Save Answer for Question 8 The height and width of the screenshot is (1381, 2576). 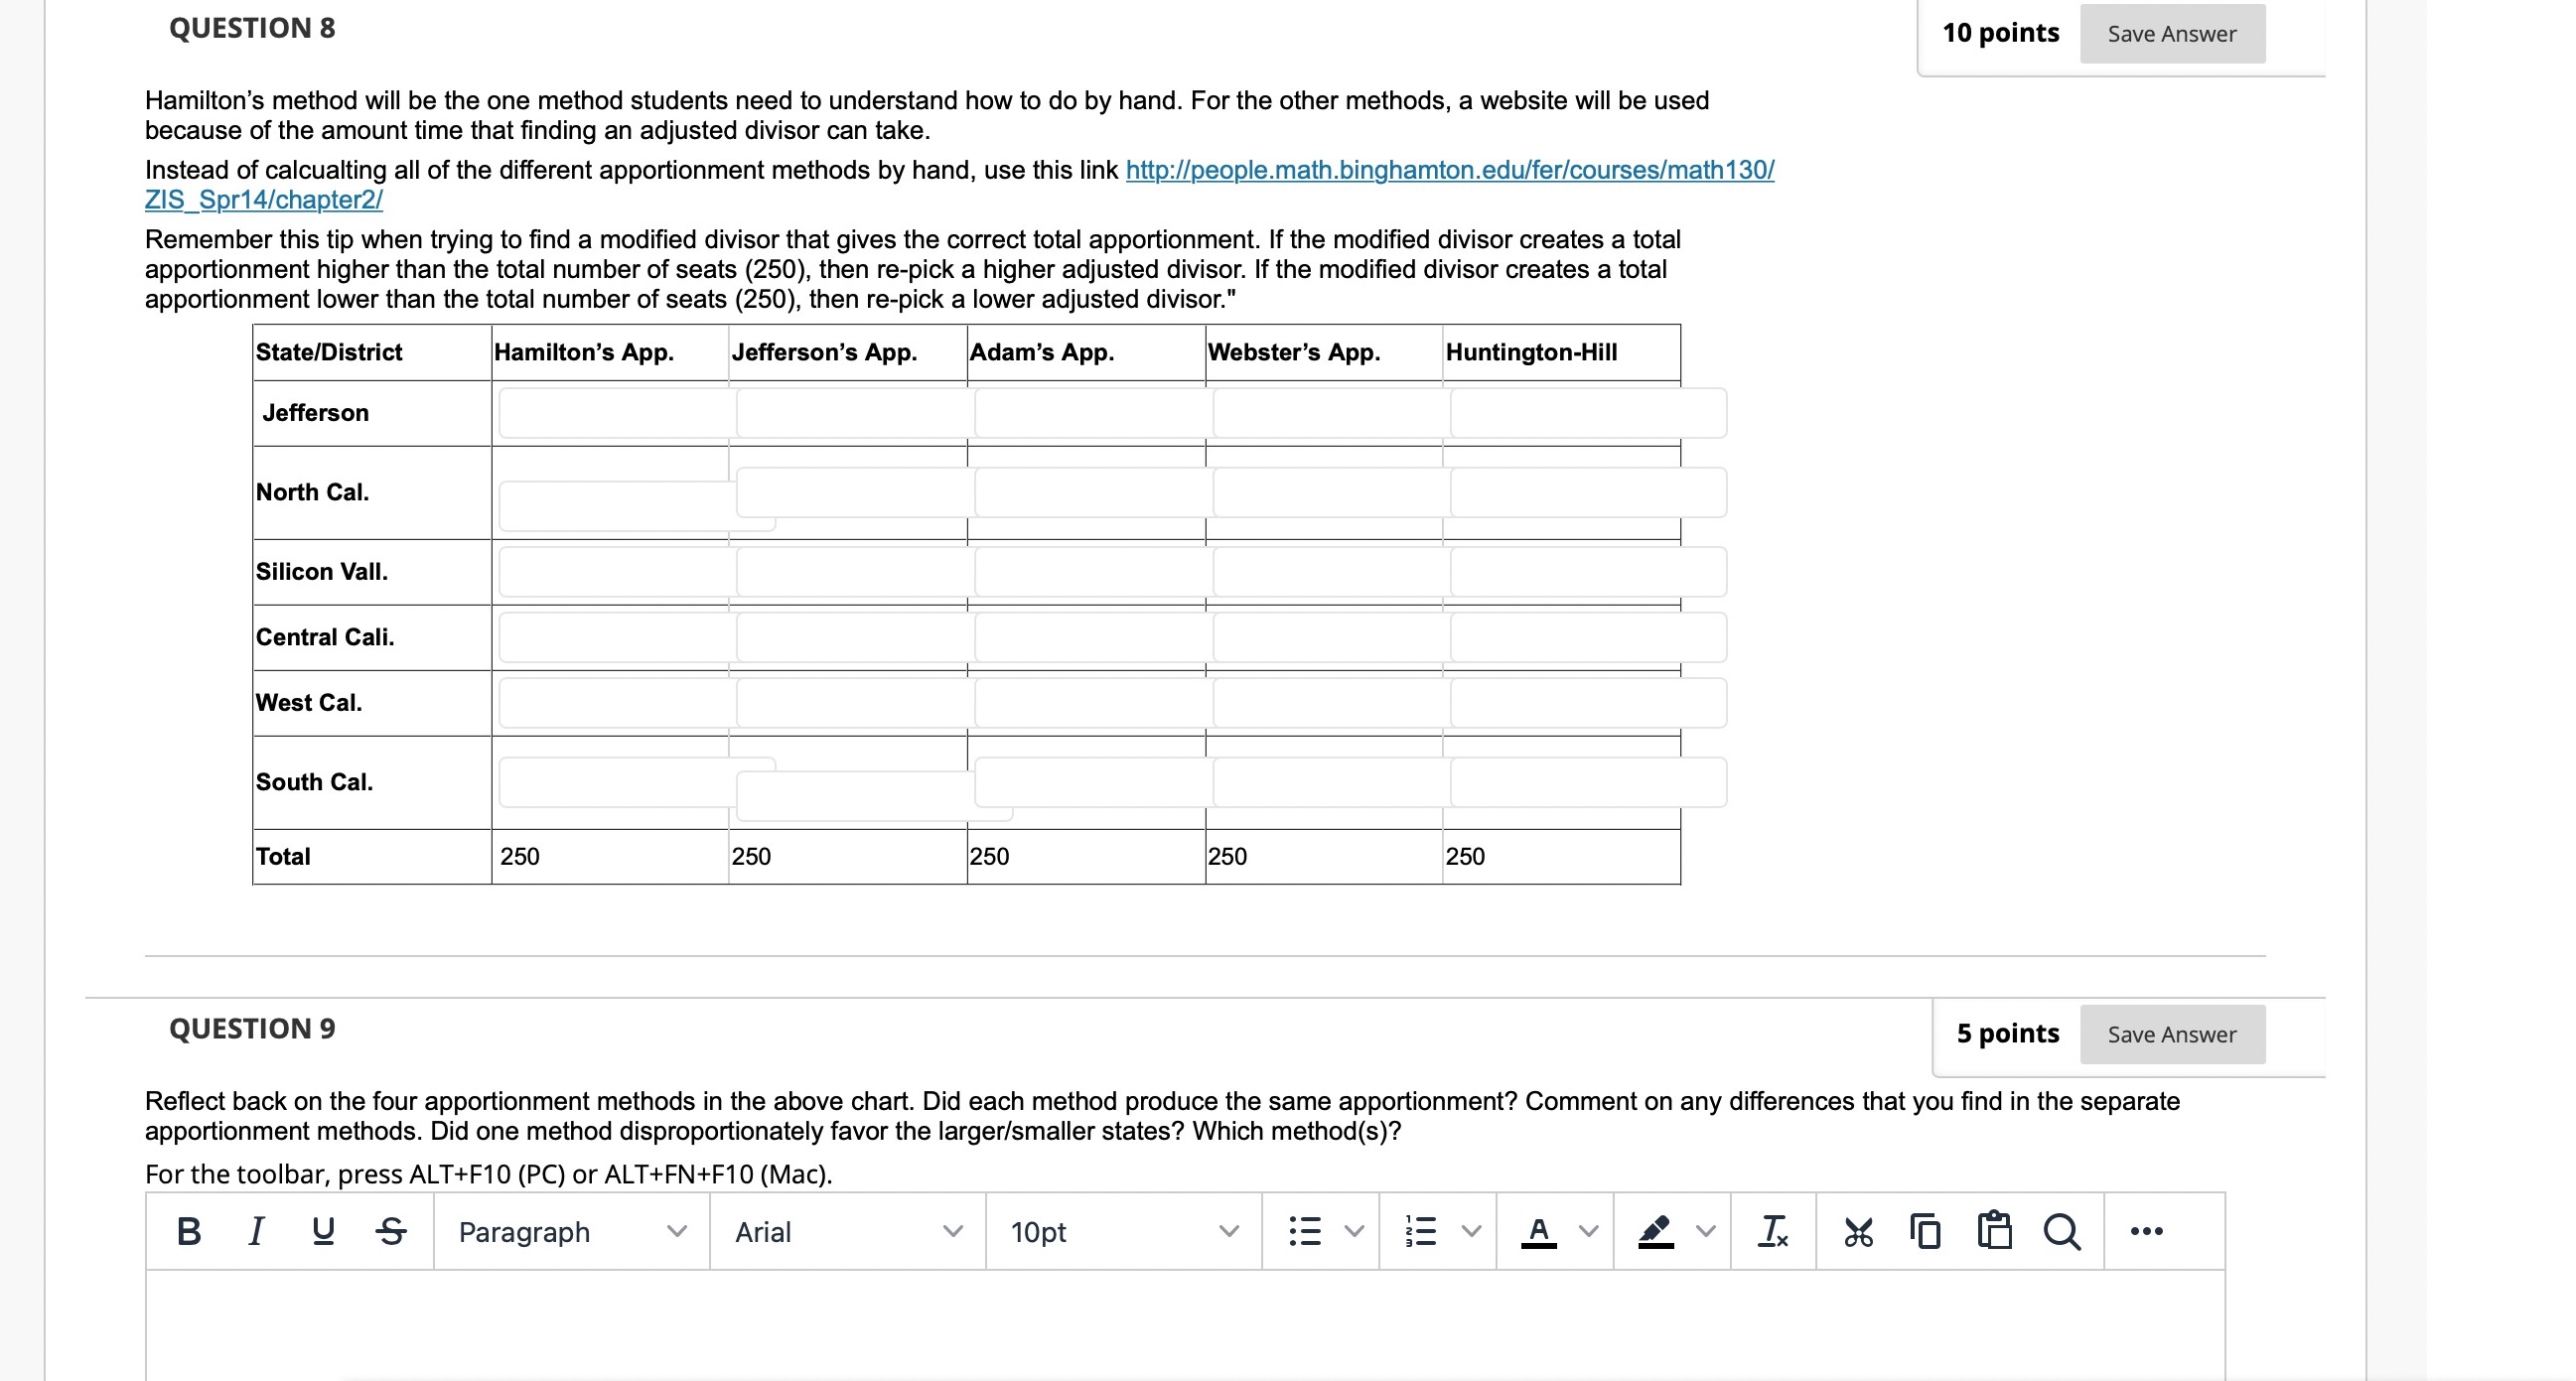pos(2171,33)
